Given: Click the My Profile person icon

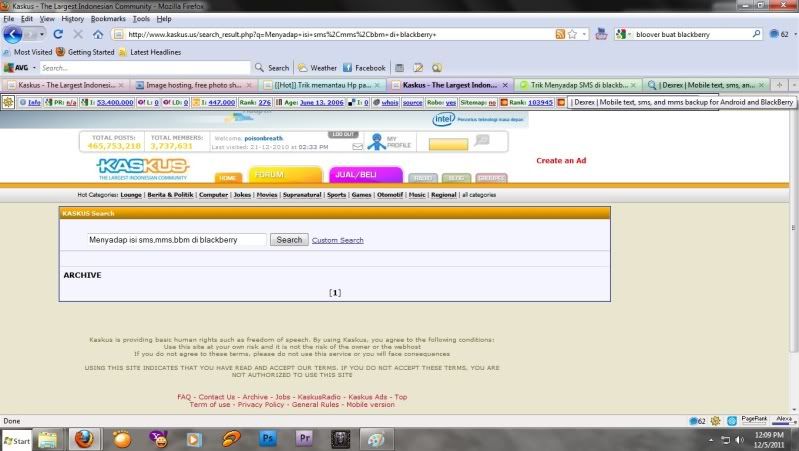Looking at the screenshot, I should pos(377,142).
